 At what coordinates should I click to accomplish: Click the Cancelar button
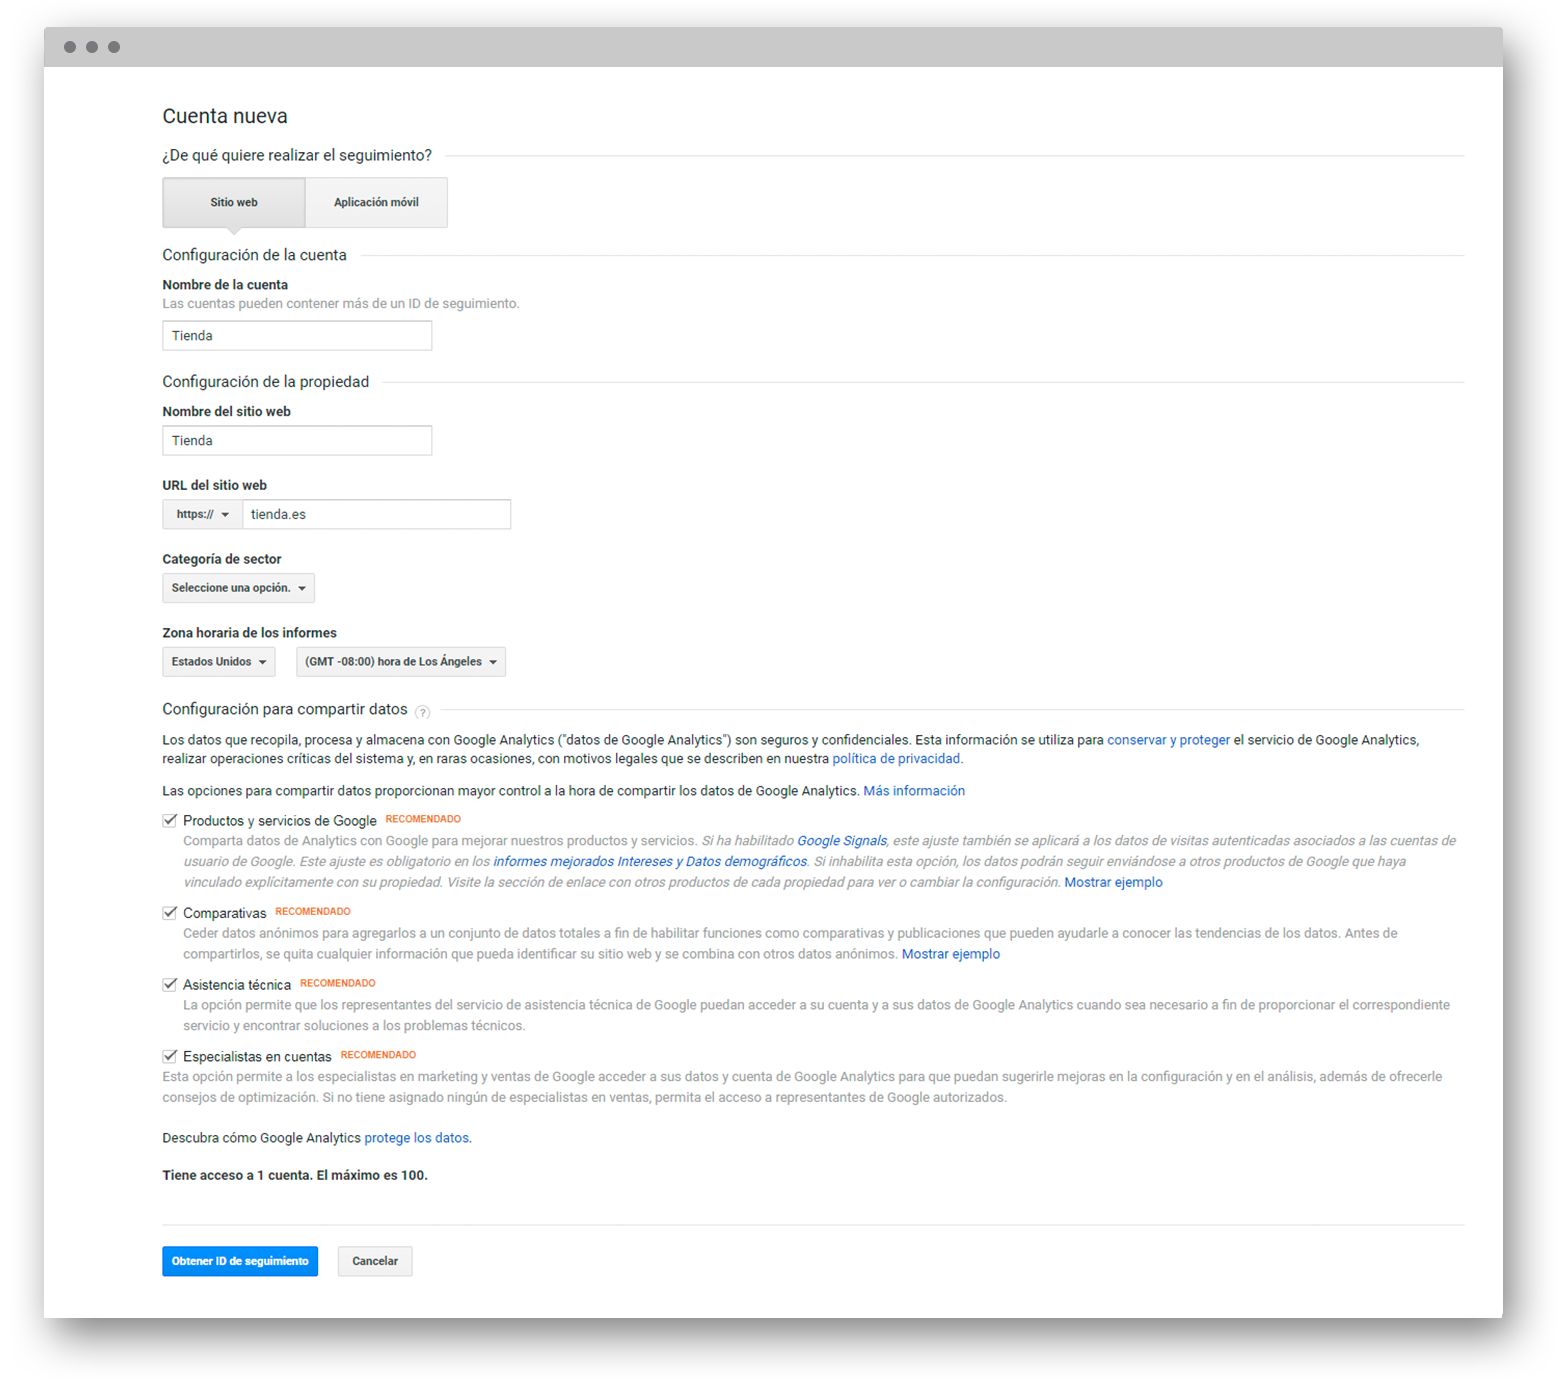coord(375,1261)
